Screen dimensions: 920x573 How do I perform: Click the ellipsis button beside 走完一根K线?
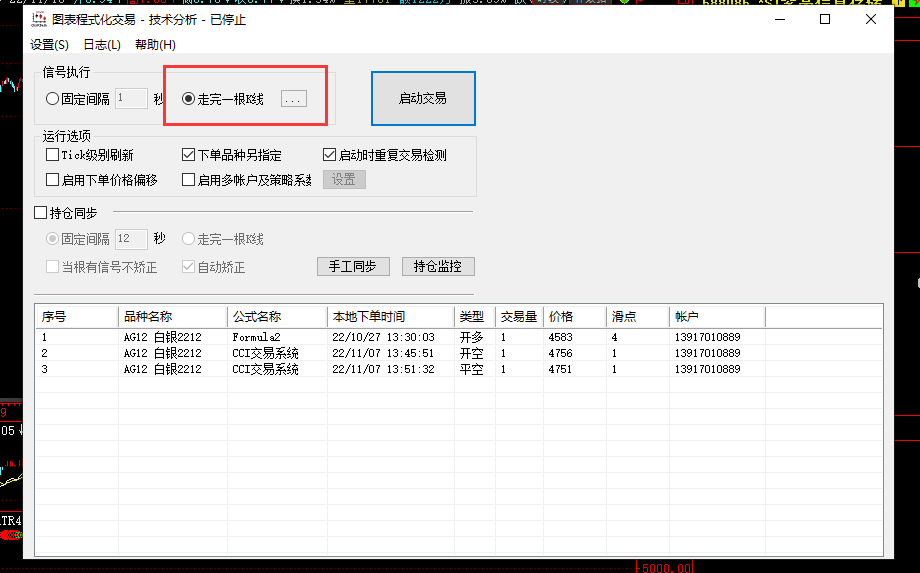[x=293, y=99]
